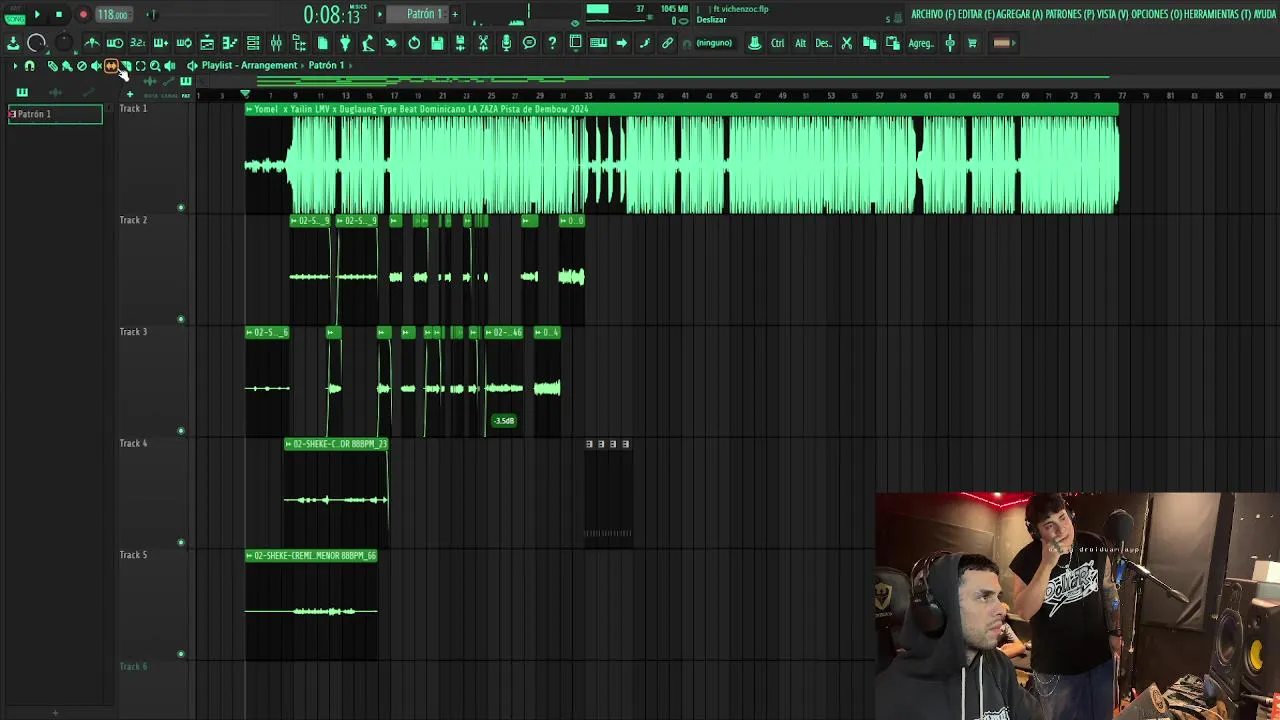Open the Mixer window
1280x720 pixels.
tap(276, 43)
